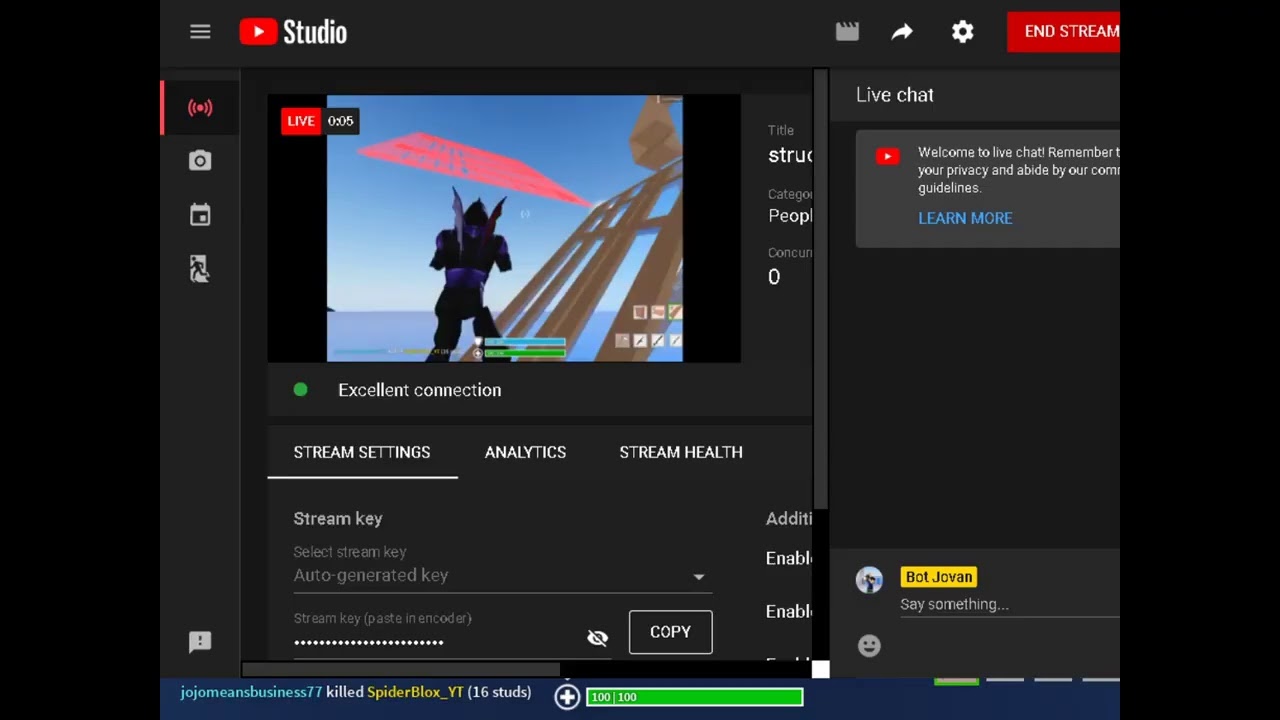Click the 'SpiderBlox_YT' name in kill feed
The width and height of the screenshot is (1280, 720).
coord(415,692)
